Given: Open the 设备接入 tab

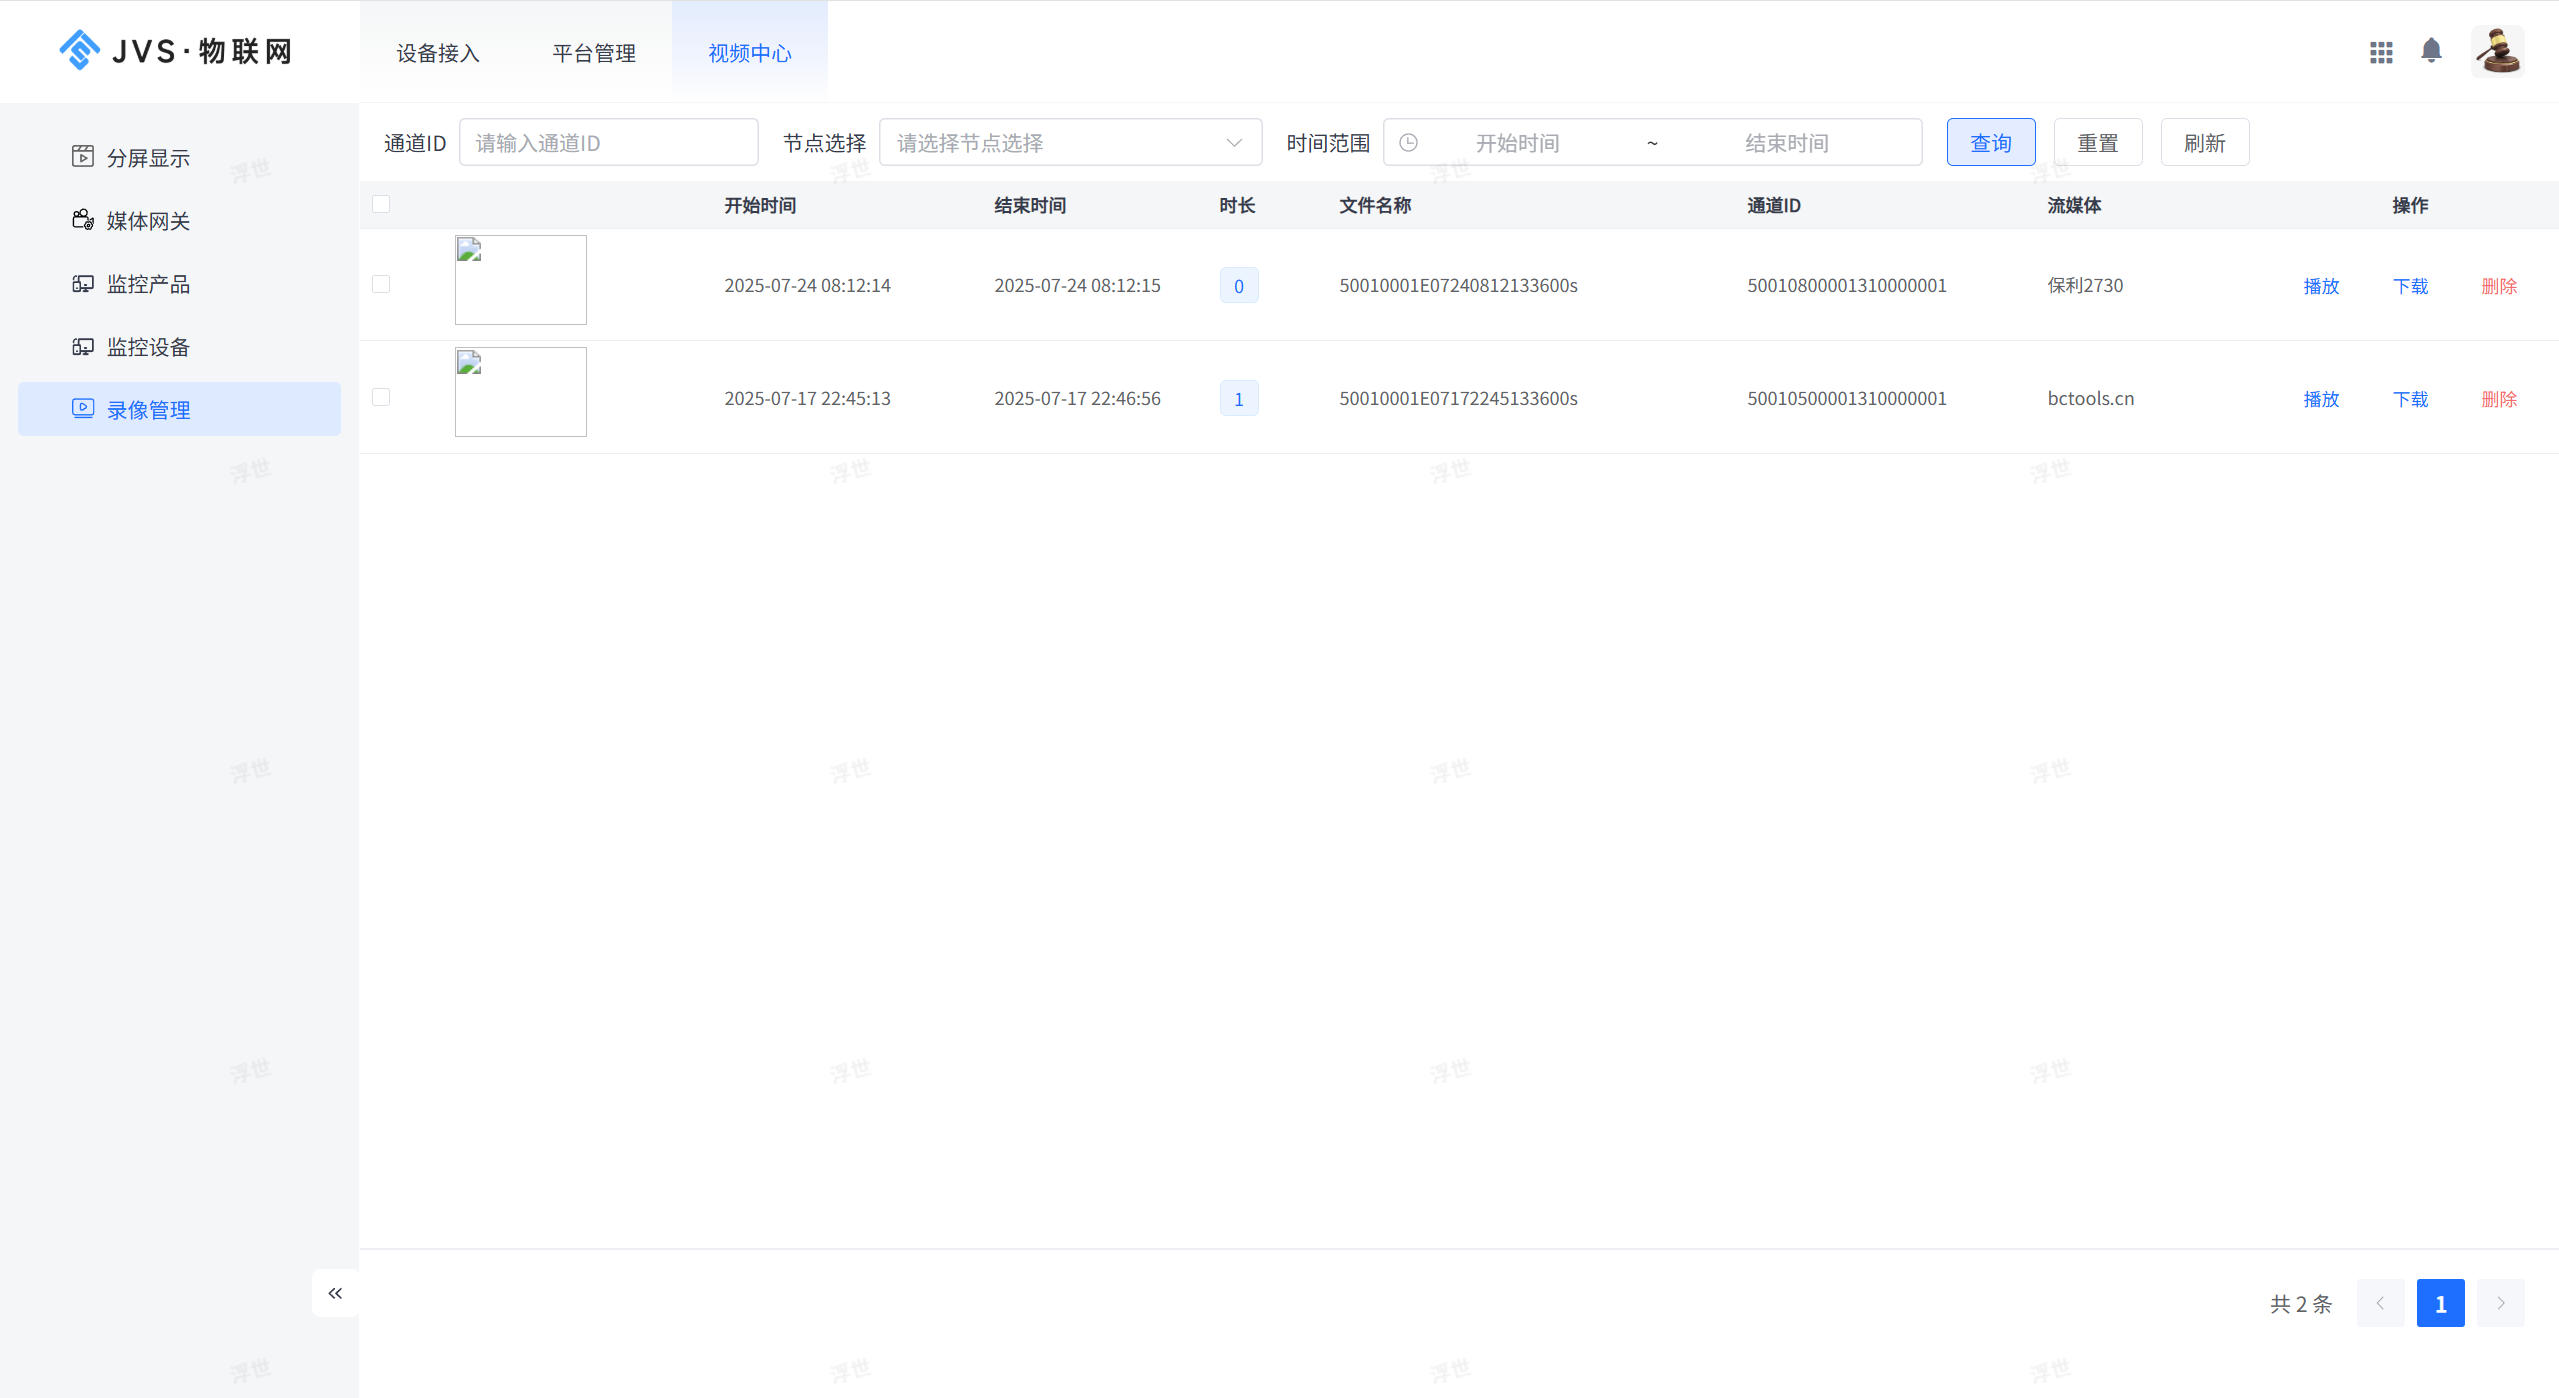Looking at the screenshot, I should (438, 52).
